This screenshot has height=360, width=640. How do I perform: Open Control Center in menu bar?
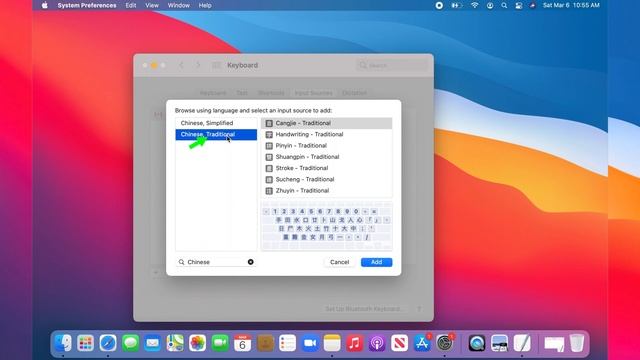tap(518, 5)
